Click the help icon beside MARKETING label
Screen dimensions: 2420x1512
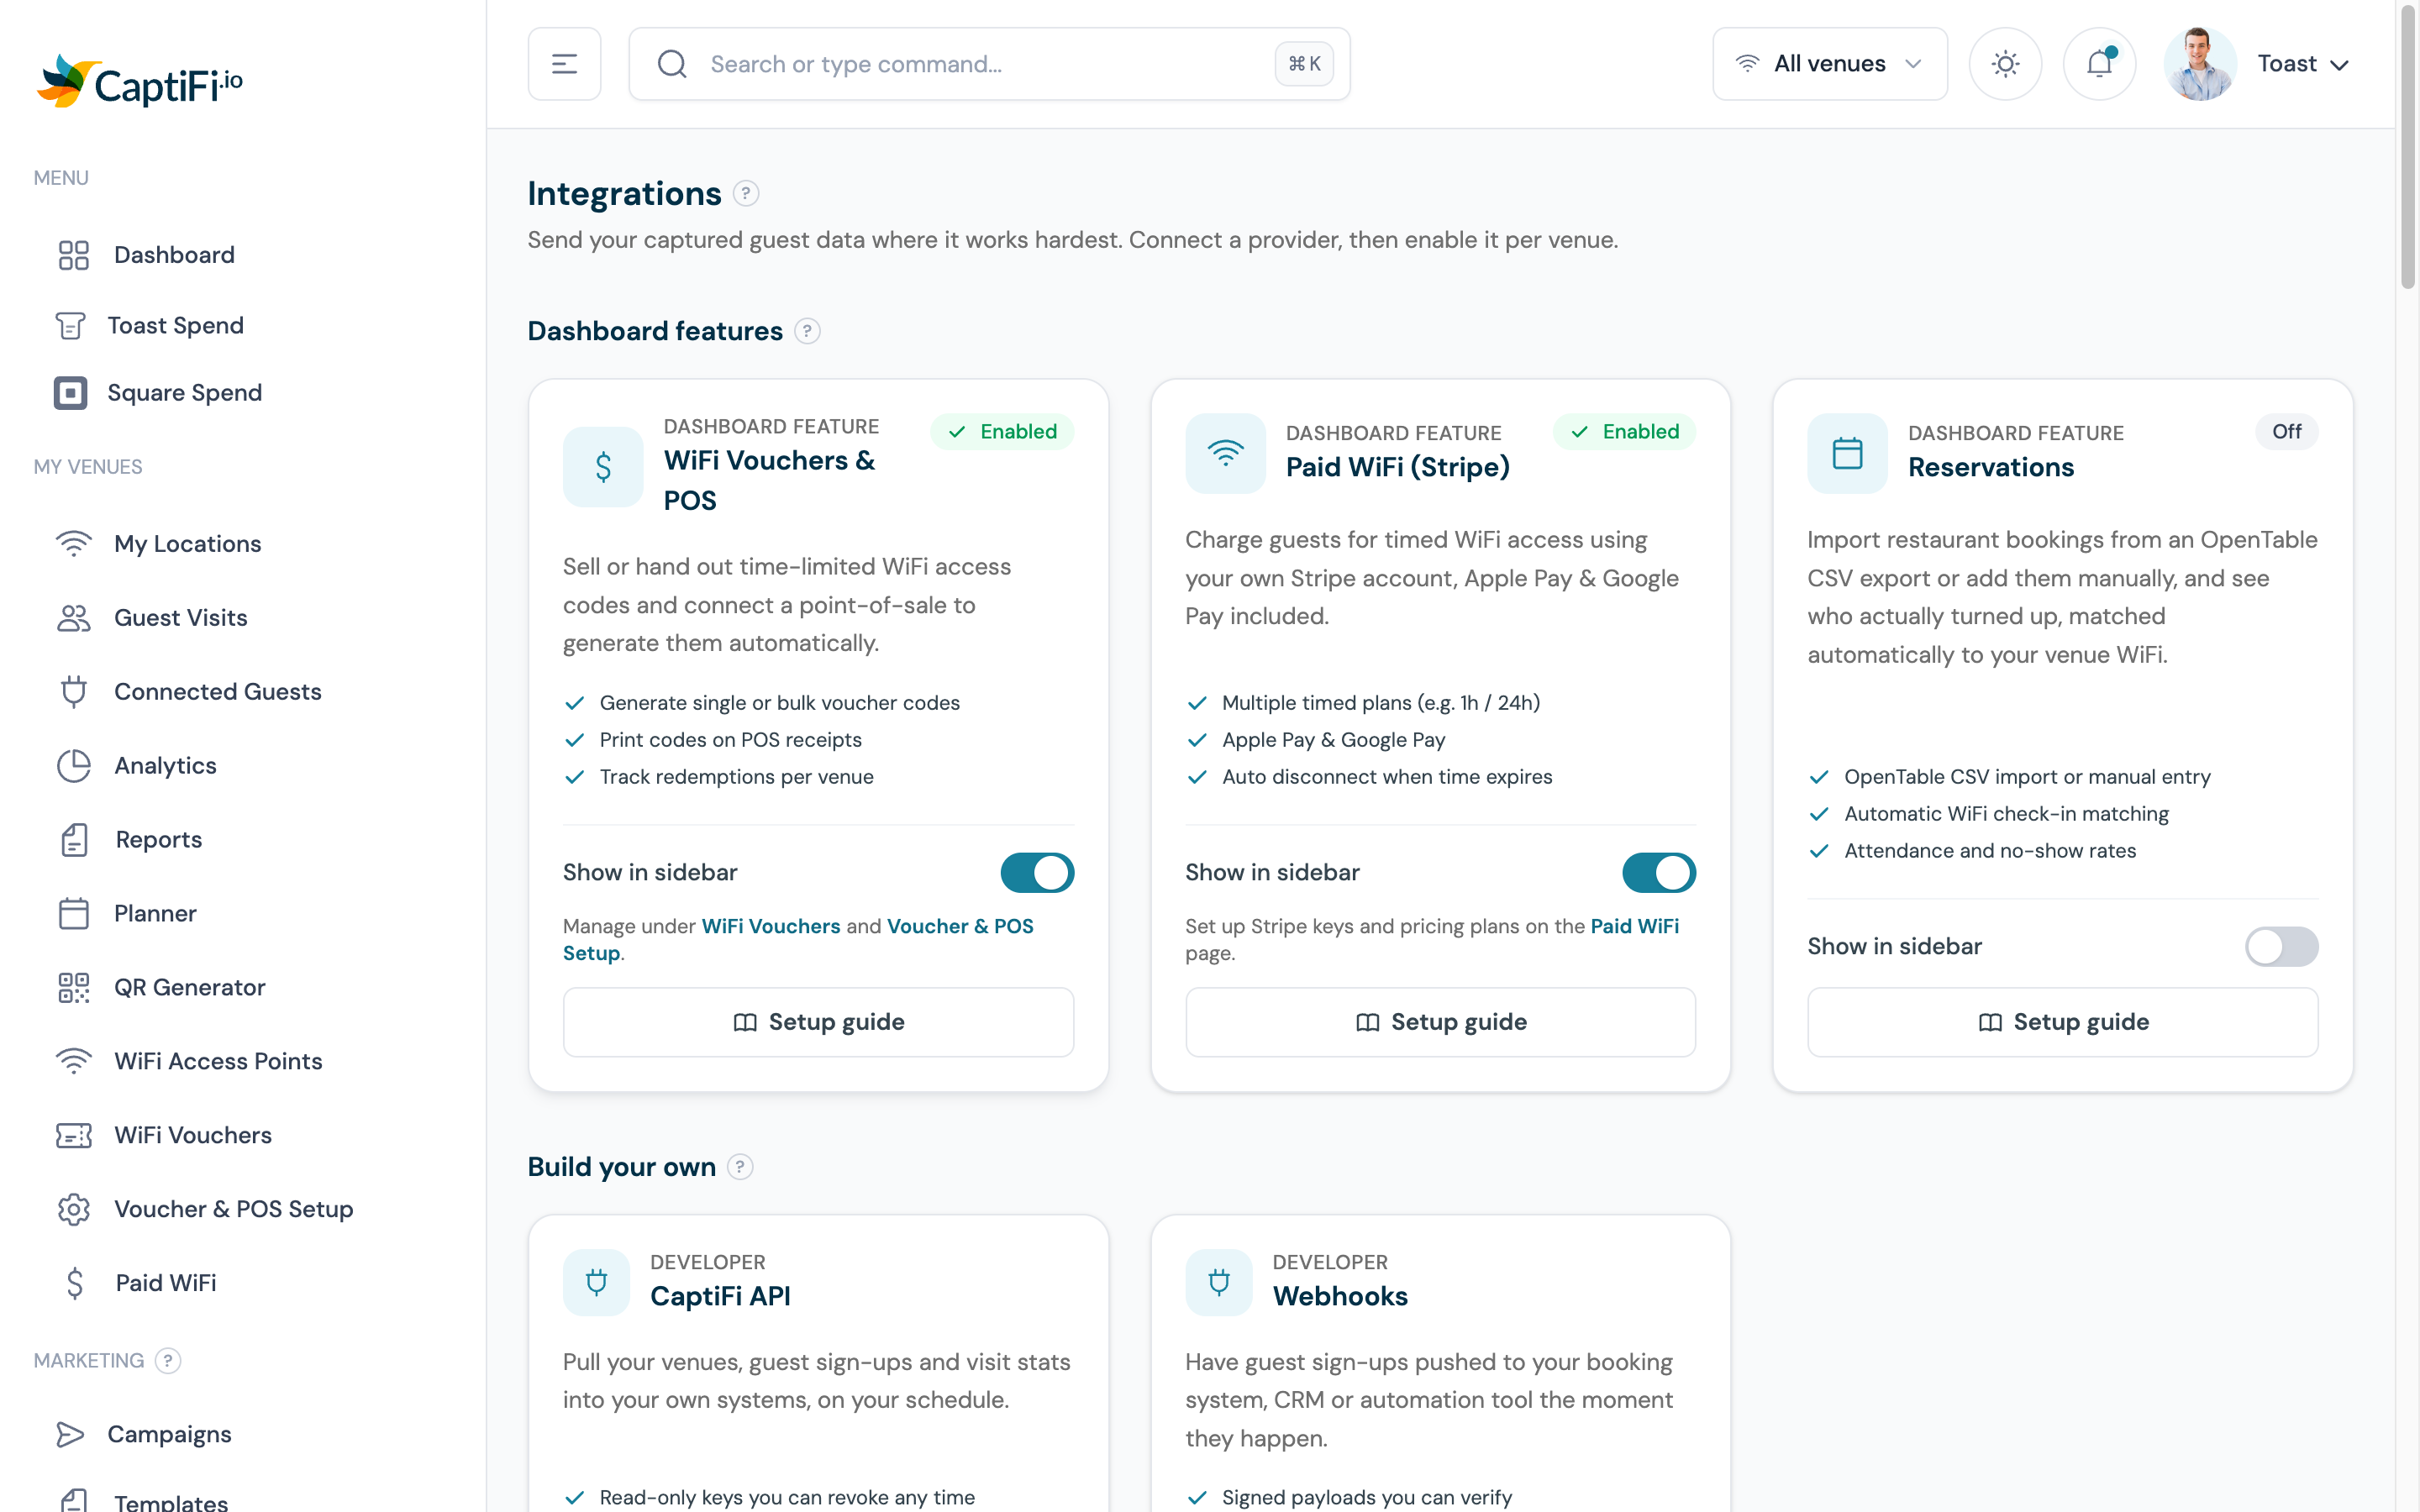pyautogui.click(x=168, y=1361)
